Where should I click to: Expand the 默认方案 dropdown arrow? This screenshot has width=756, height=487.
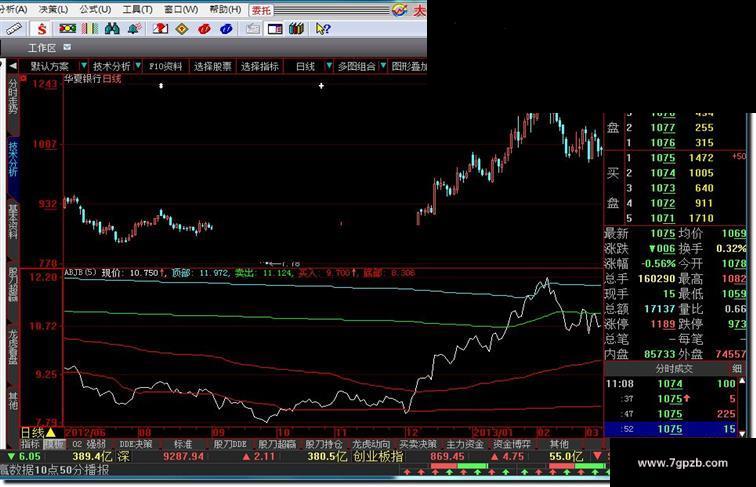(x=83, y=66)
